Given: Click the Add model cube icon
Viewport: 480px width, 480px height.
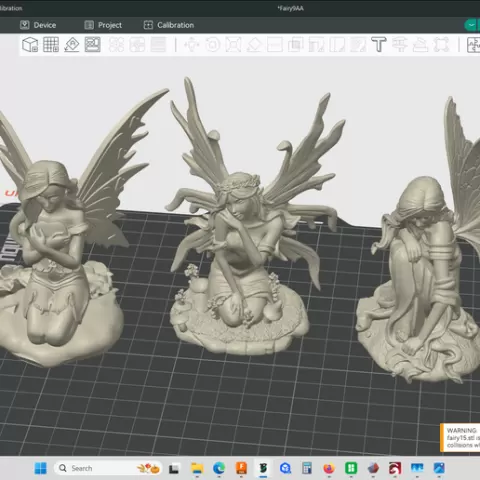Looking at the screenshot, I should pos(30,45).
